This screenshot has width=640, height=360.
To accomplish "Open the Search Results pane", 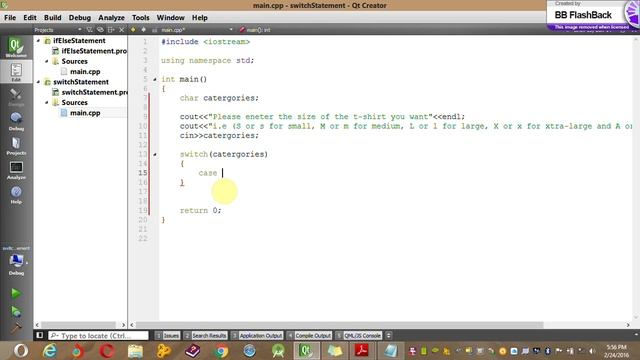I will point(205,336).
